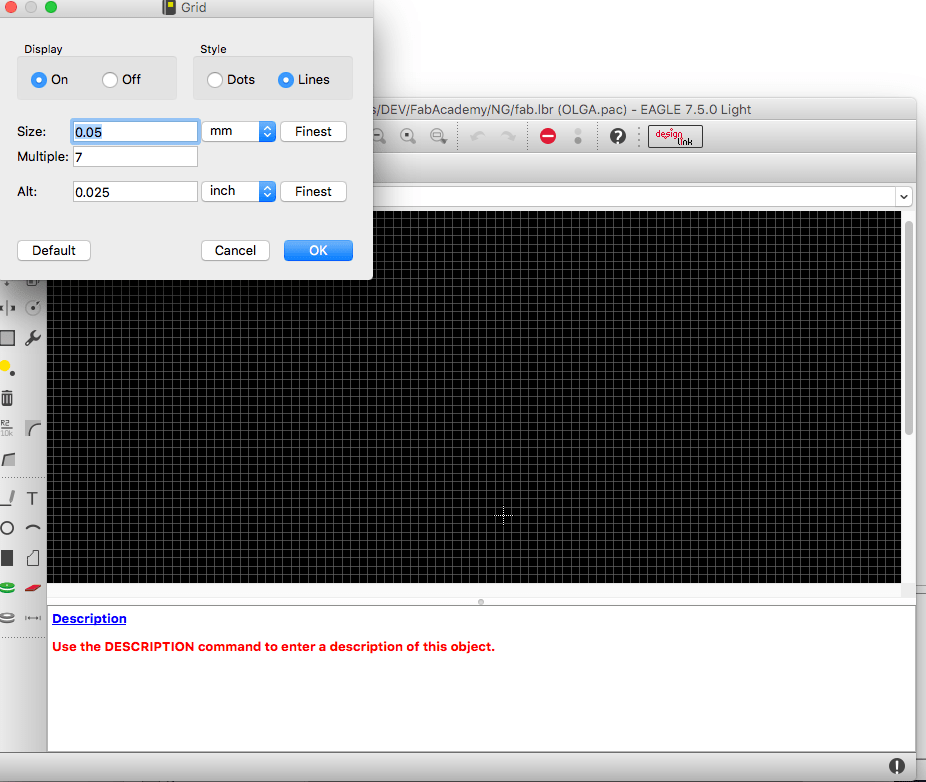
Task: Expand the command line history dropdown
Action: coord(904,197)
